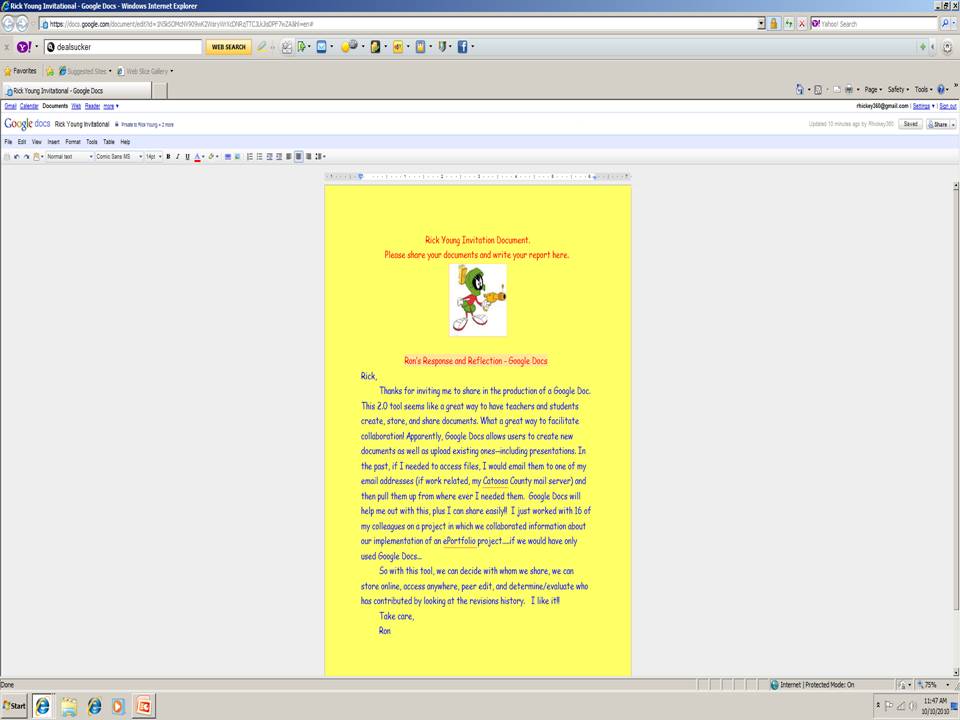Insert a link using the toolbar icon
This screenshot has height=720, width=960.
[228, 157]
